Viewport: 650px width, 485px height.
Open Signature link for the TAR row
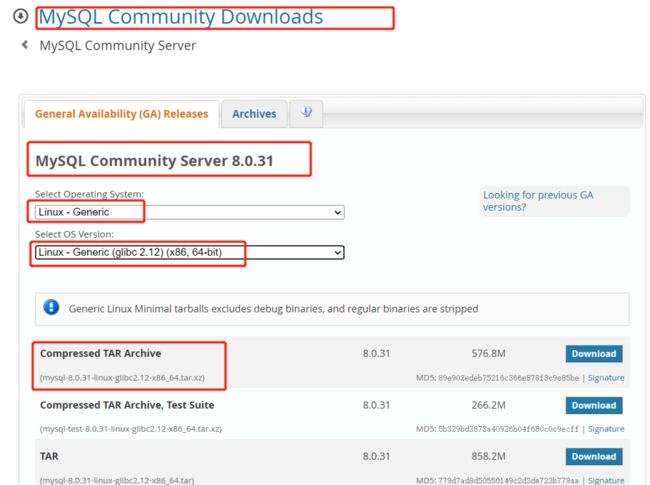click(x=606, y=480)
